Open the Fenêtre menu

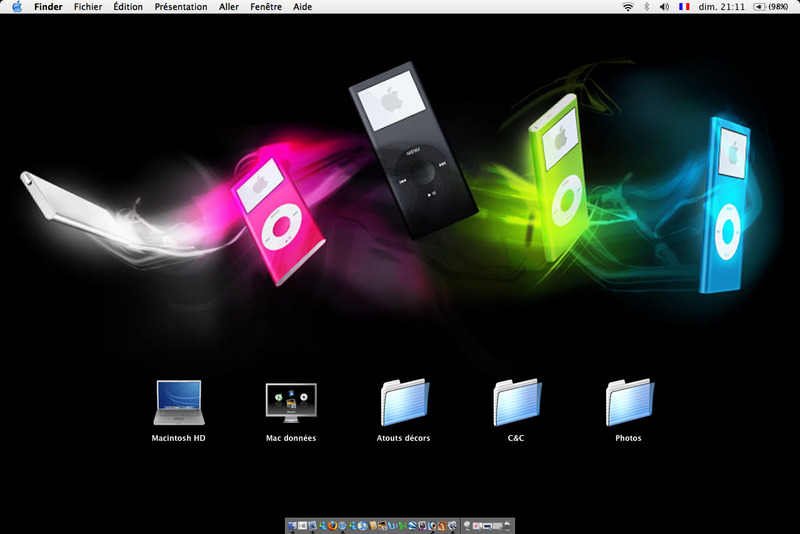pos(266,7)
